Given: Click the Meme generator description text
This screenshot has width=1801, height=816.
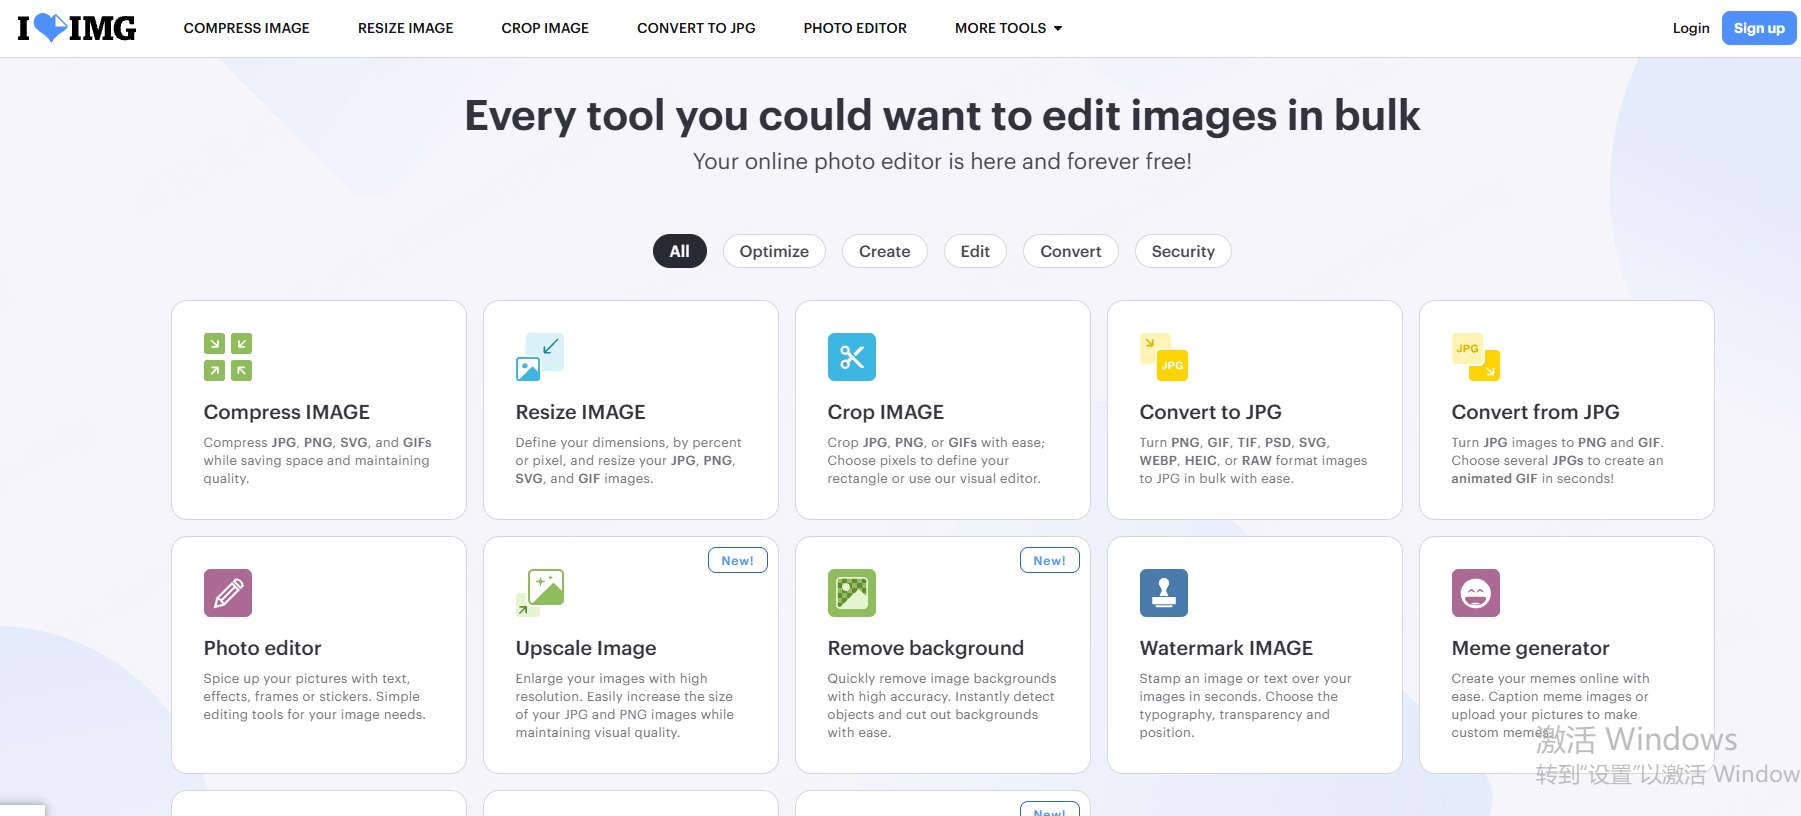Looking at the screenshot, I should coord(1551,706).
